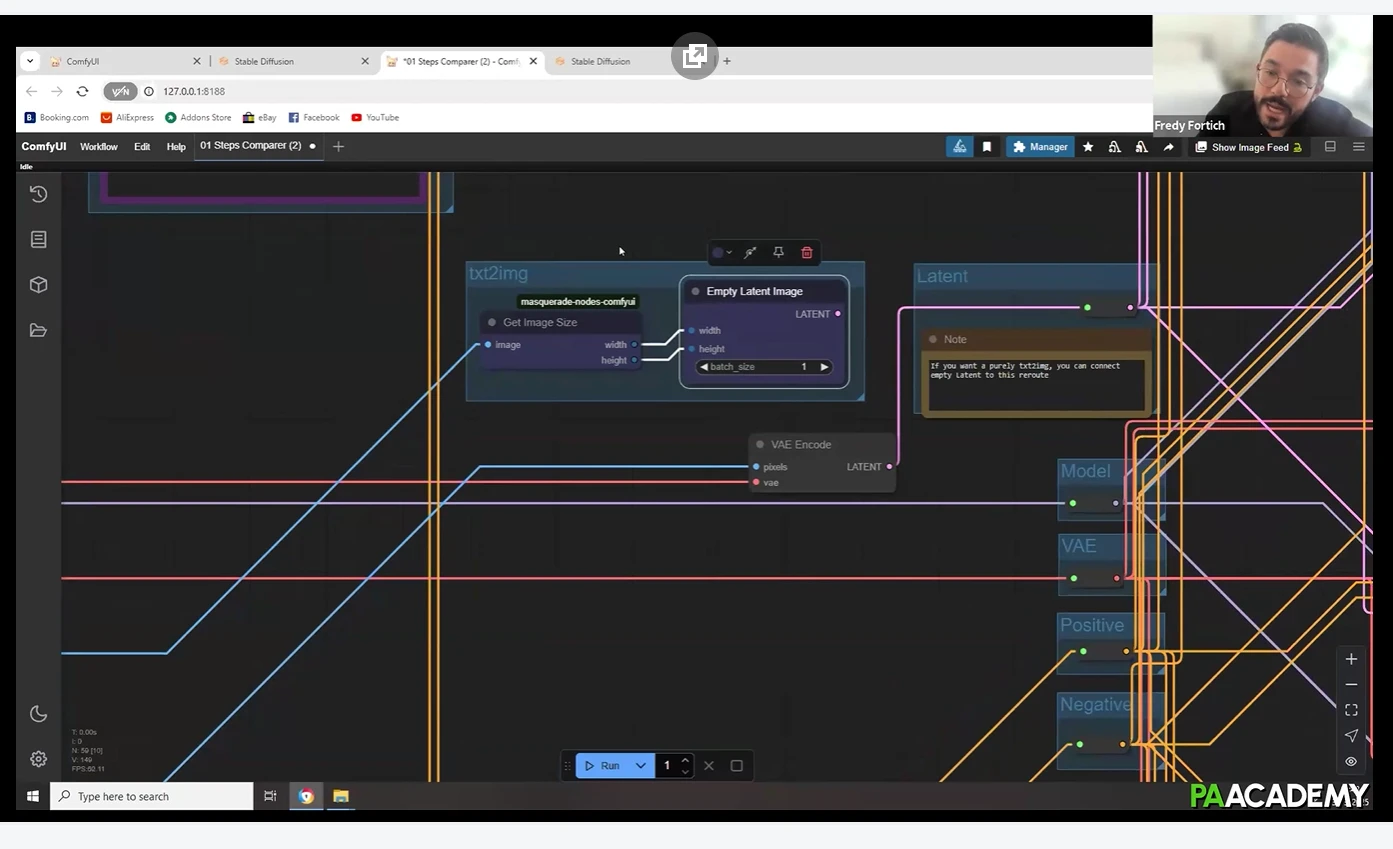Open the Windows Start menu

pyautogui.click(x=33, y=796)
